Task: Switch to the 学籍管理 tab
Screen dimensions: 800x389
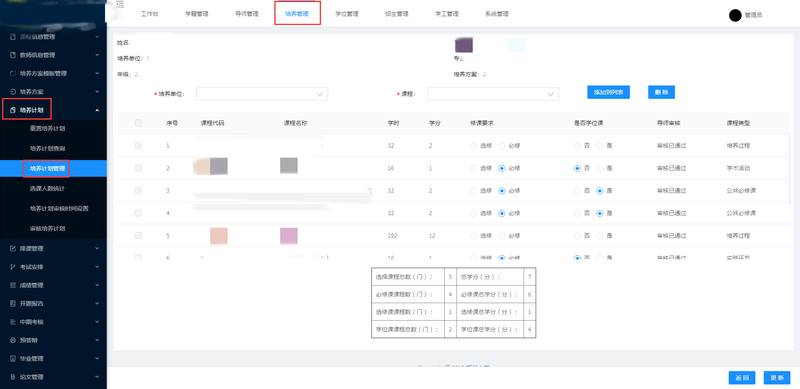Action: pyautogui.click(x=196, y=14)
